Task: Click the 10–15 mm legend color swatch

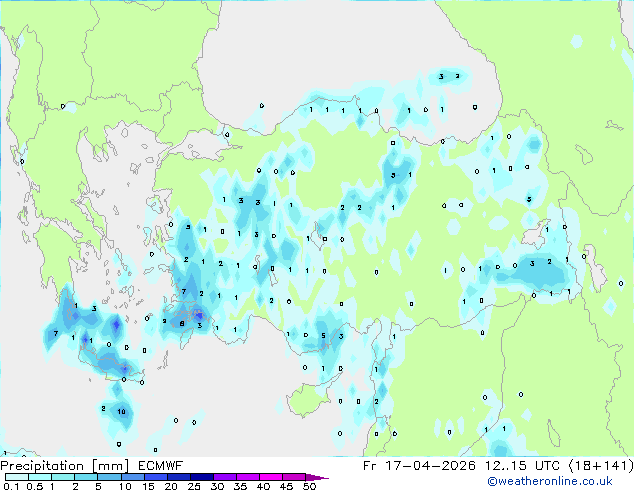Action: [132, 477]
